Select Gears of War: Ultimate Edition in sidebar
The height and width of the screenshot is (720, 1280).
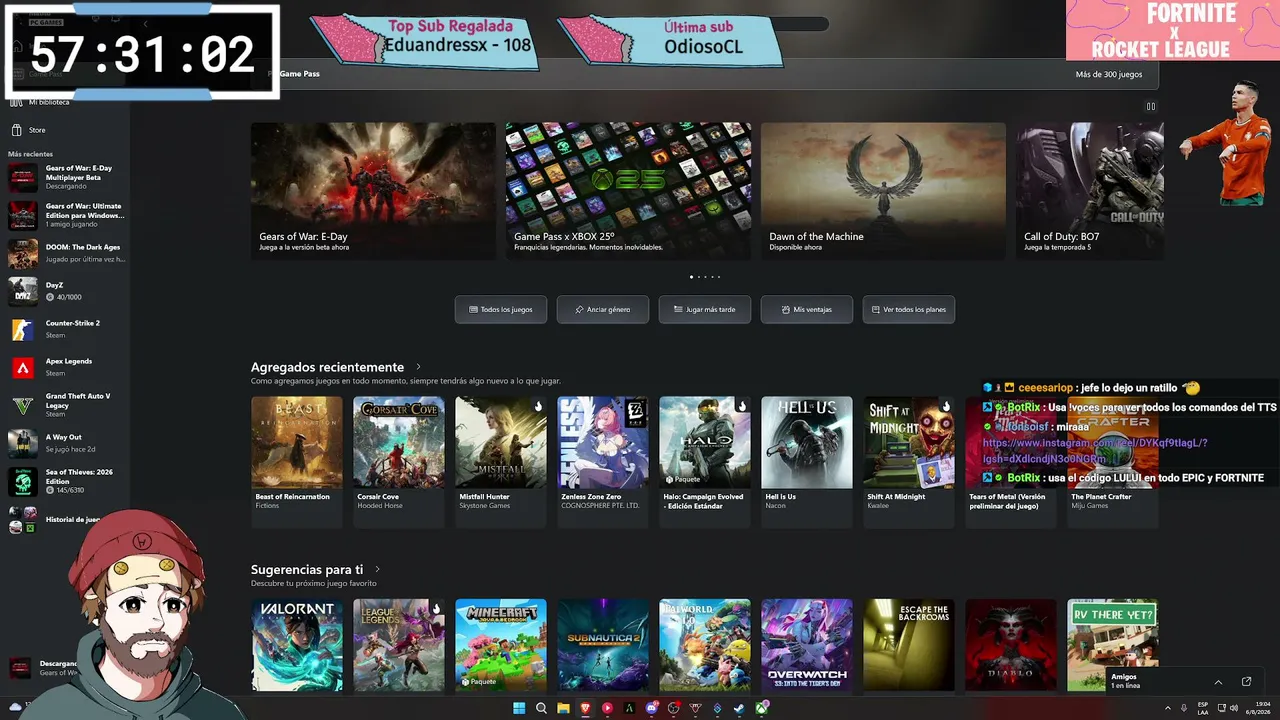coord(65,215)
